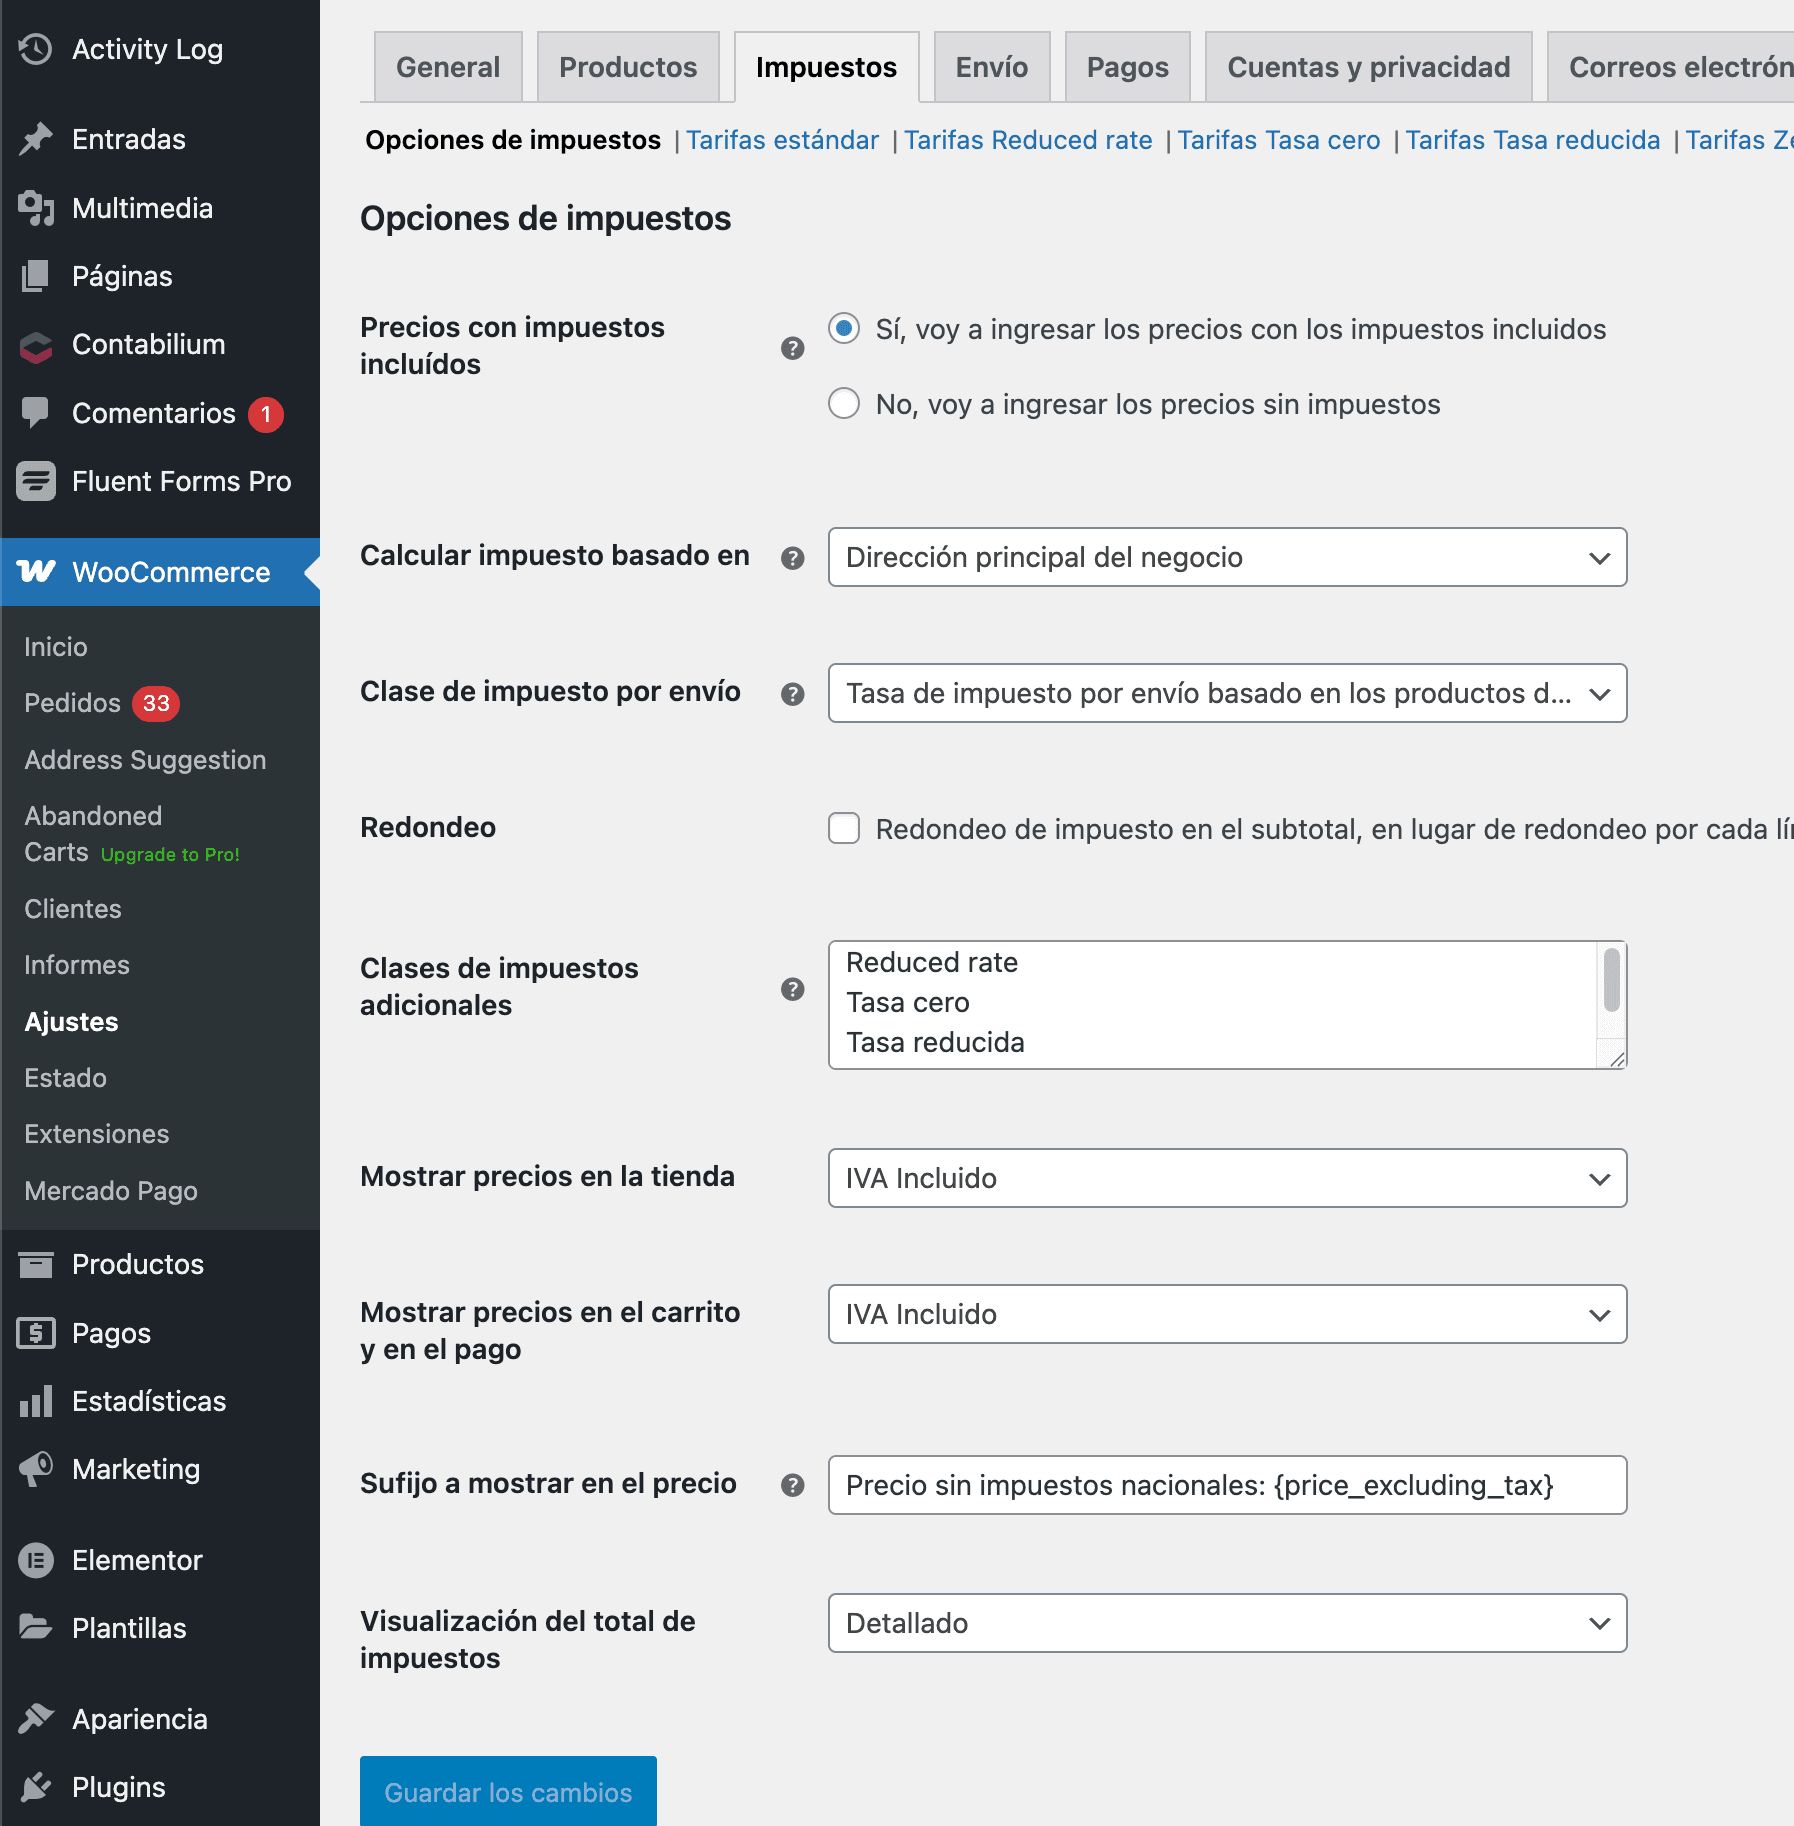Click the Activity Log clock icon

tap(36, 48)
